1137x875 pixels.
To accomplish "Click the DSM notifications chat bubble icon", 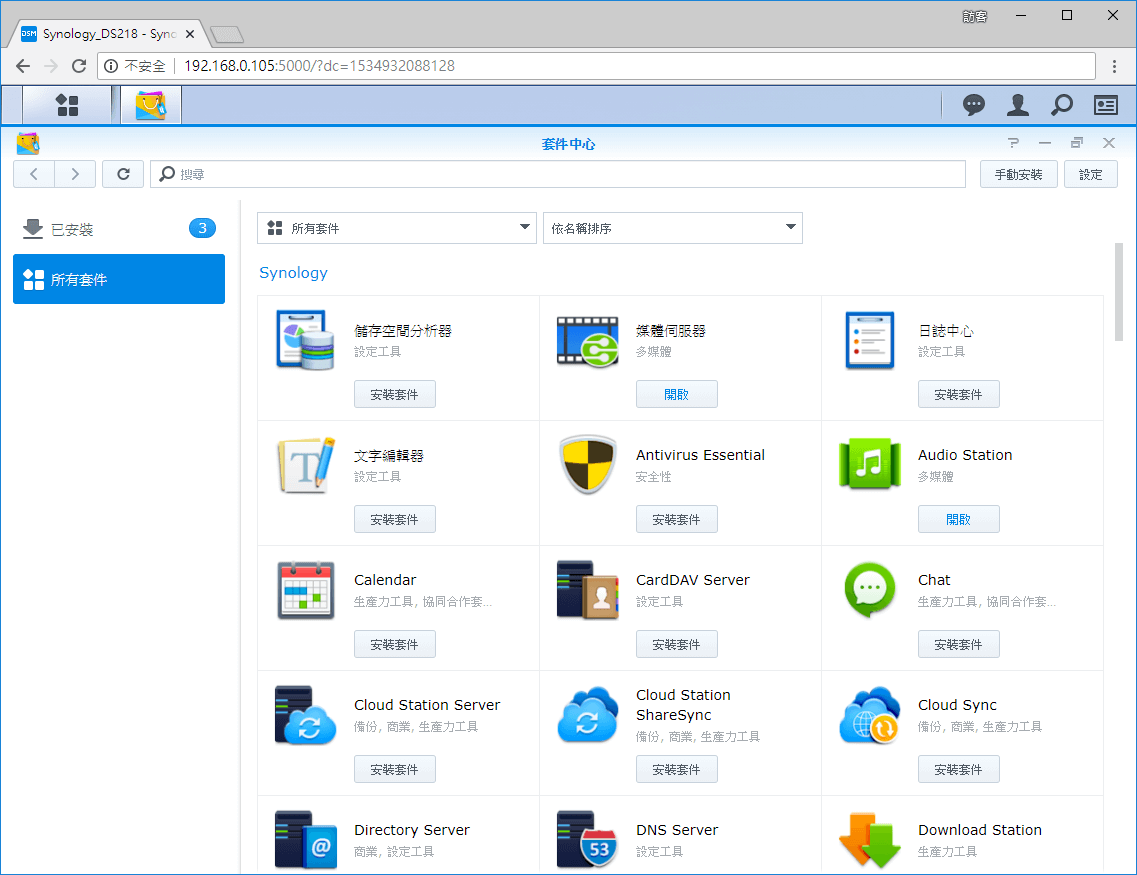I will pyautogui.click(x=973, y=105).
